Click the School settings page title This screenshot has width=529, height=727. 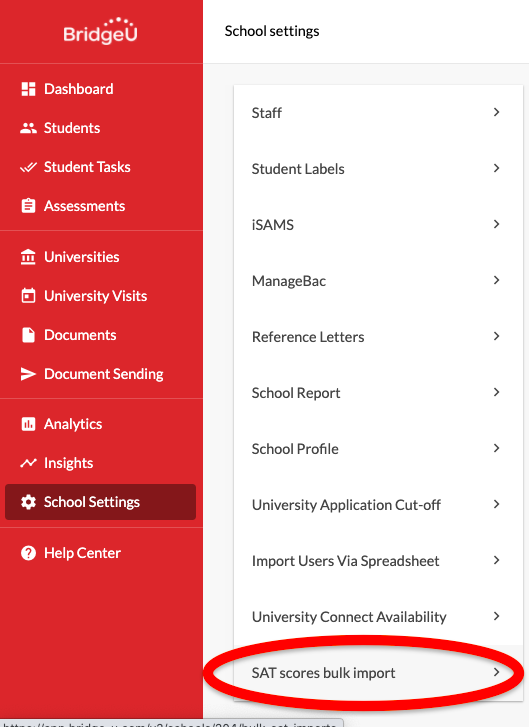coord(272,31)
